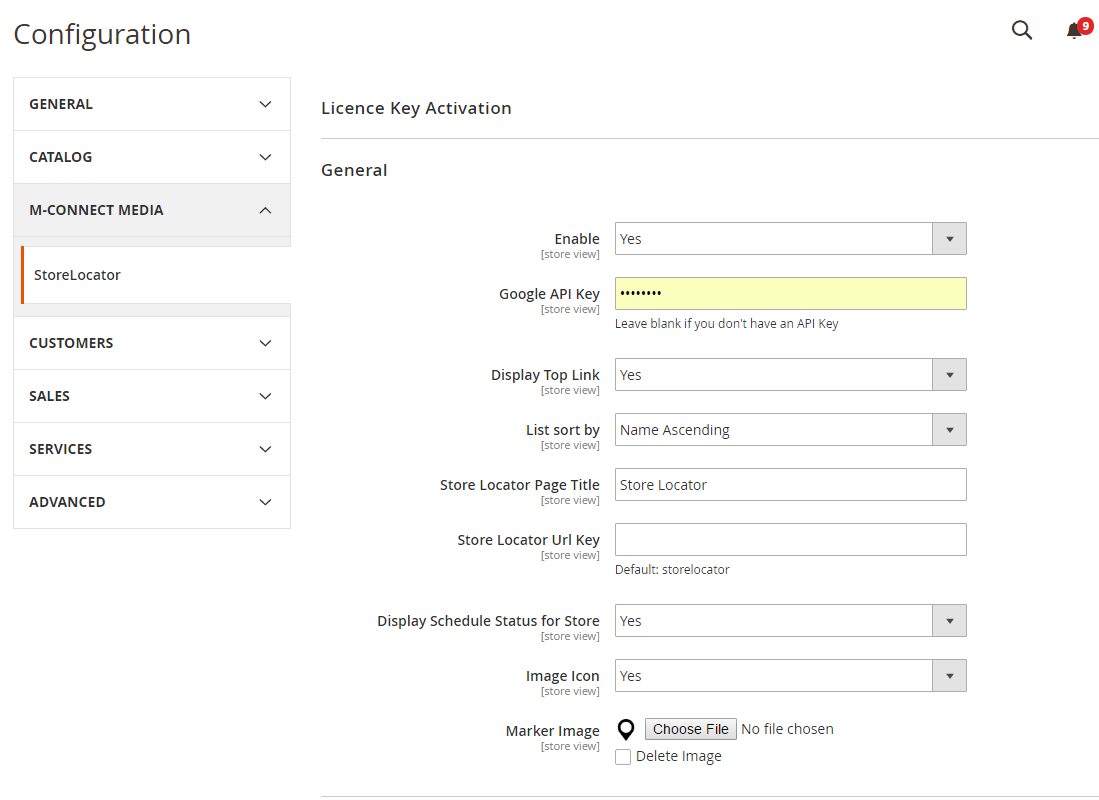1099x800 pixels.
Task: Click the Store Locator Url Key field
Action: pyautogui.click(x=790, y=540)
